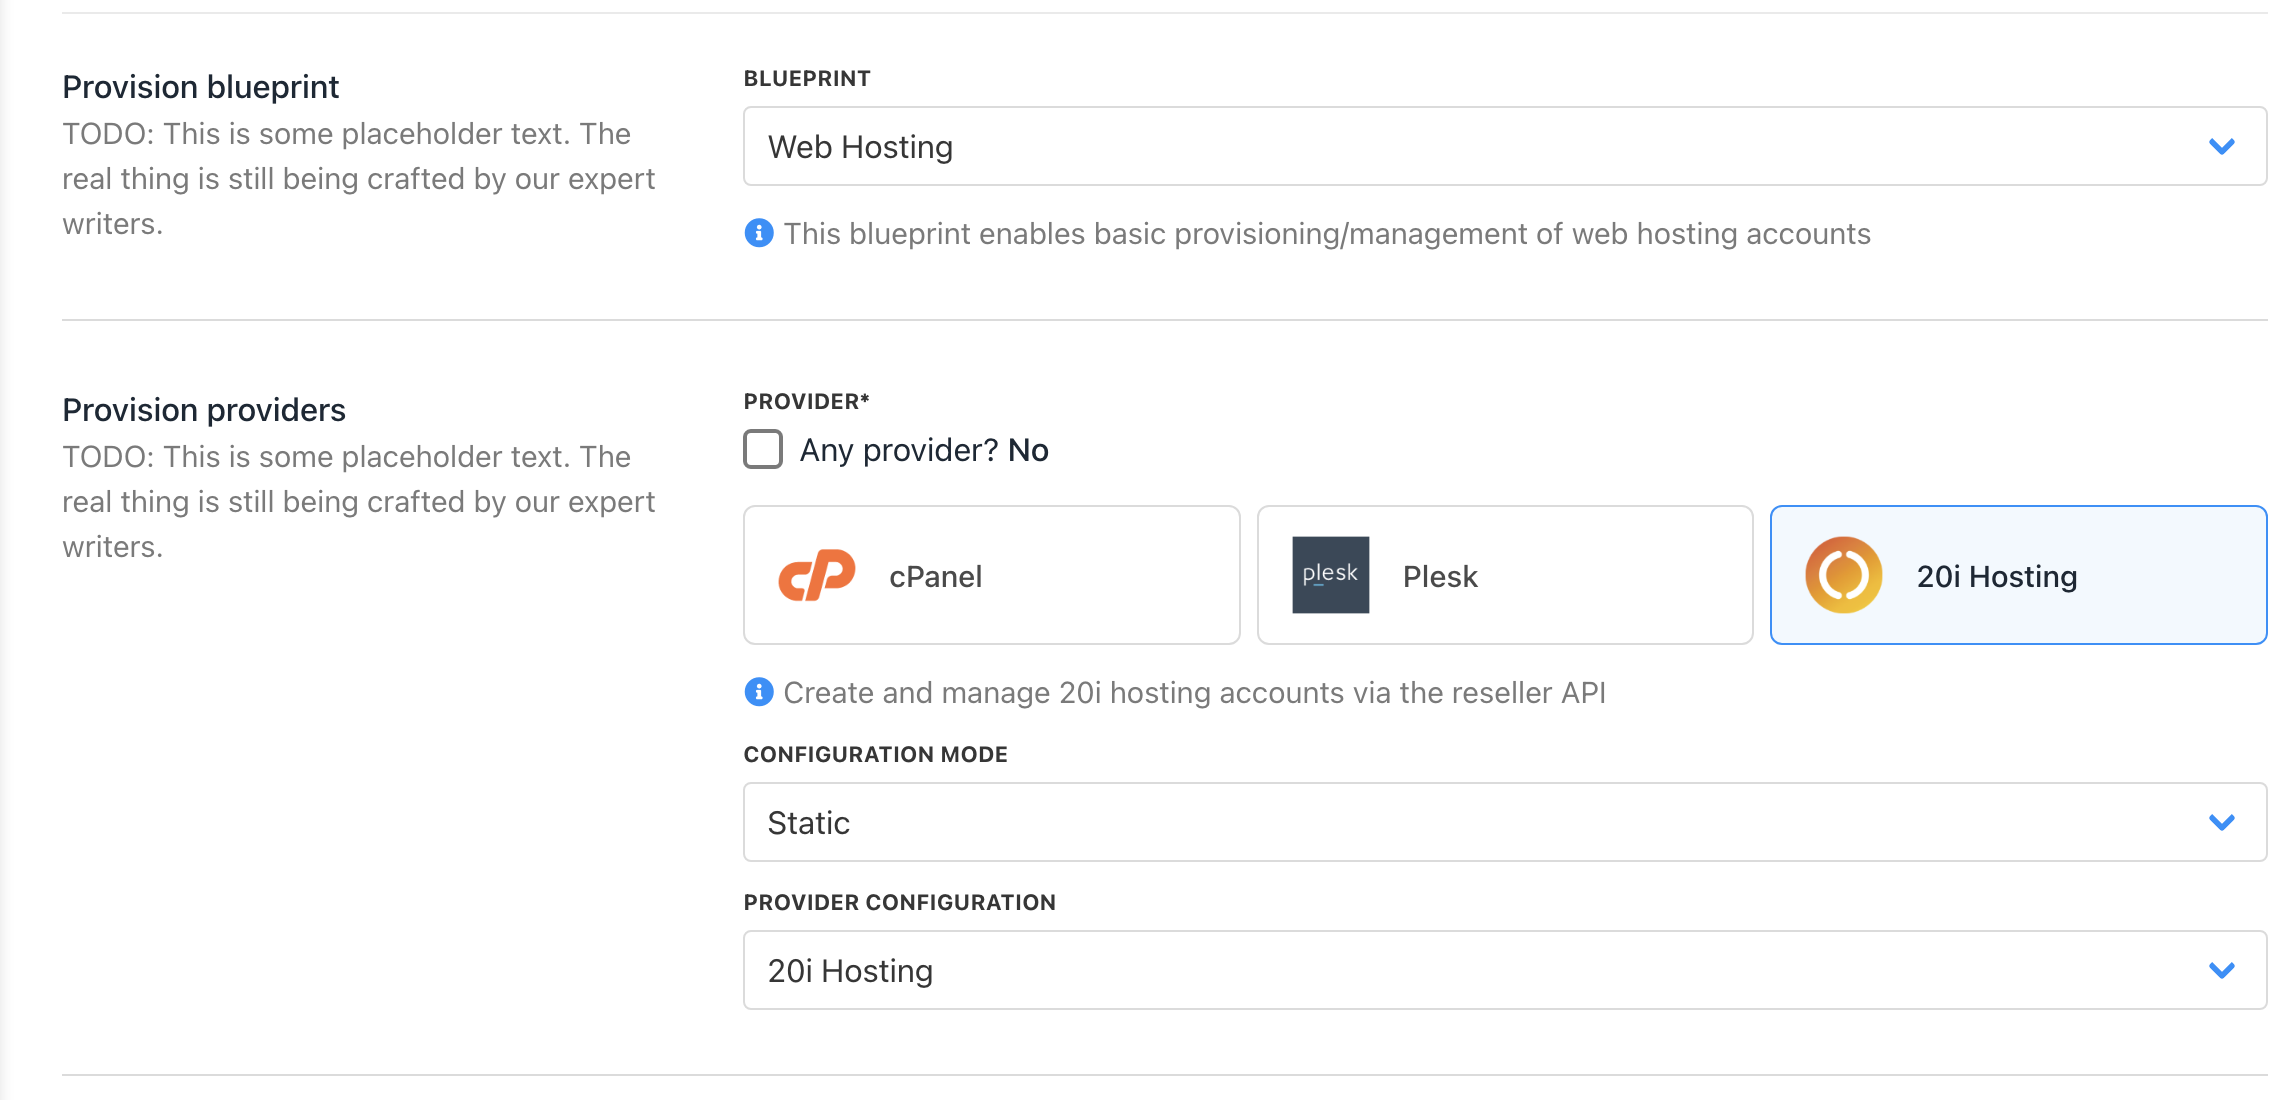Click the info icon beside blueprint description
Viewport: 2290px width, 1100px height.
(x=759, y=233)
